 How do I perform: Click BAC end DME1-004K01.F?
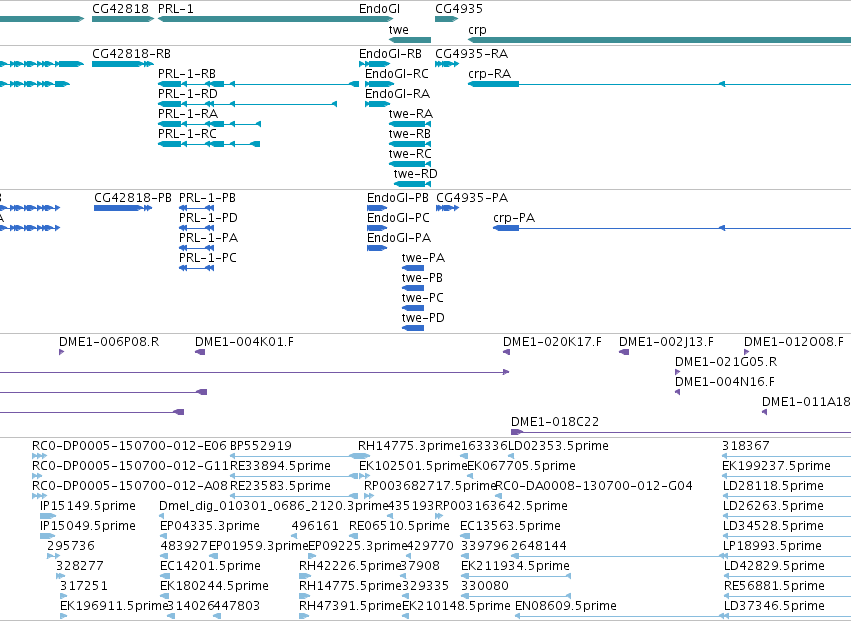pos(200,352)
